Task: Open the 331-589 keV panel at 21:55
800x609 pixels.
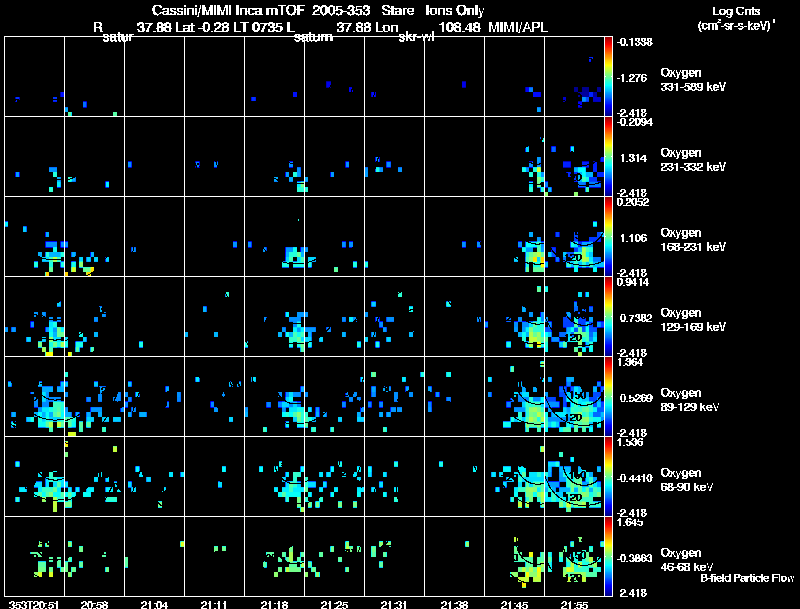Action: (x=574, y=77)
